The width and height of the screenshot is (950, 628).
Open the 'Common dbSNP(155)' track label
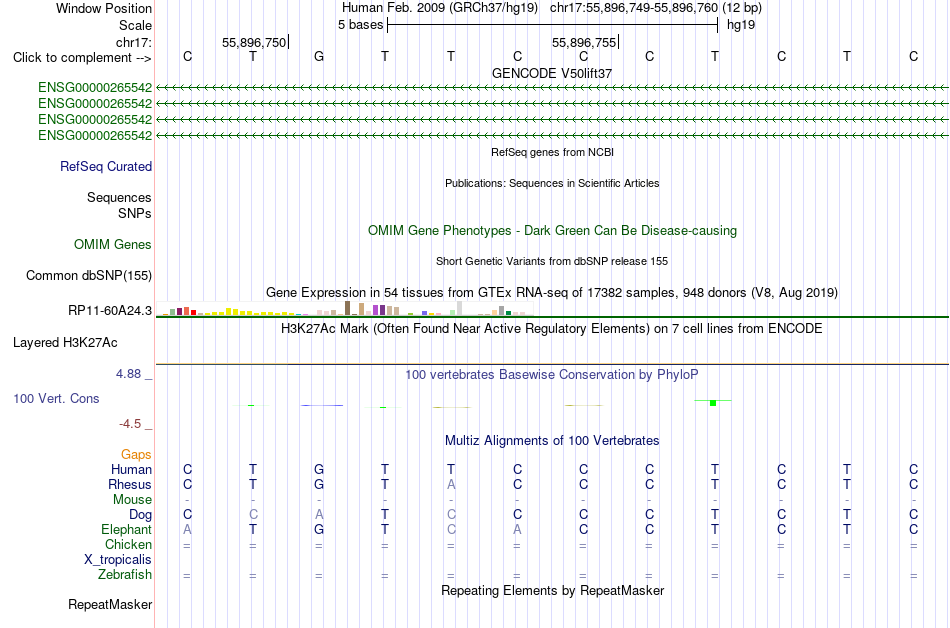pos(89,276)
